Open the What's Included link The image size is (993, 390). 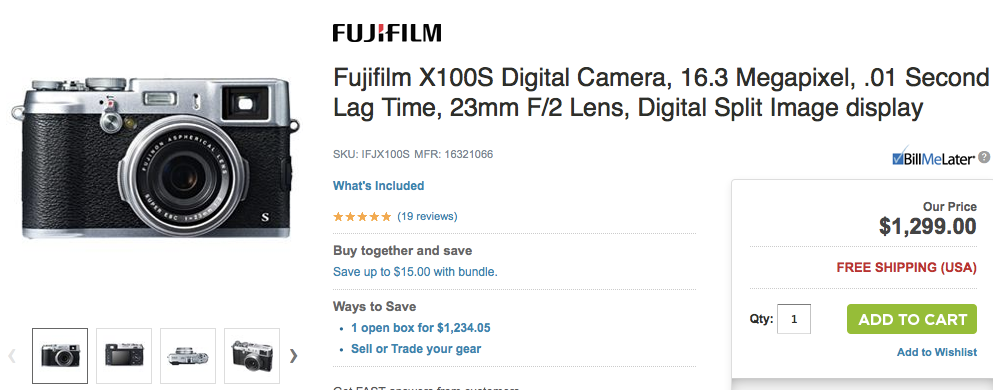click(x=379, y=186)
